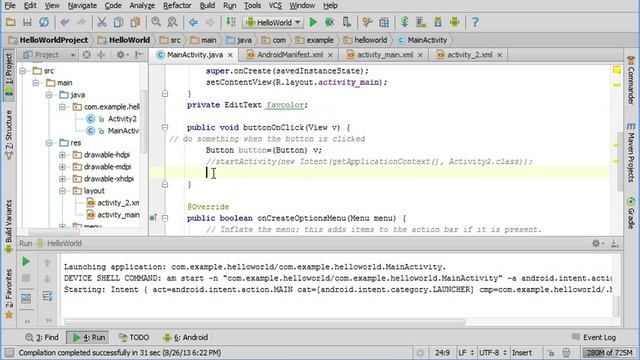The width and height of the screenshot is (640, 360).
Task: Open the Project view selector dropdown
Action: (x=50, y=55)
